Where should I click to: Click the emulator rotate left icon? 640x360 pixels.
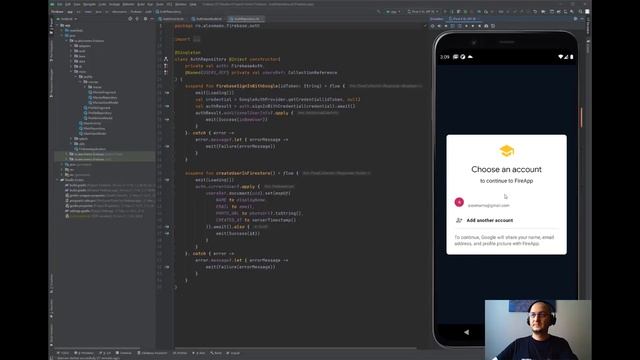[x=453, y=26]
